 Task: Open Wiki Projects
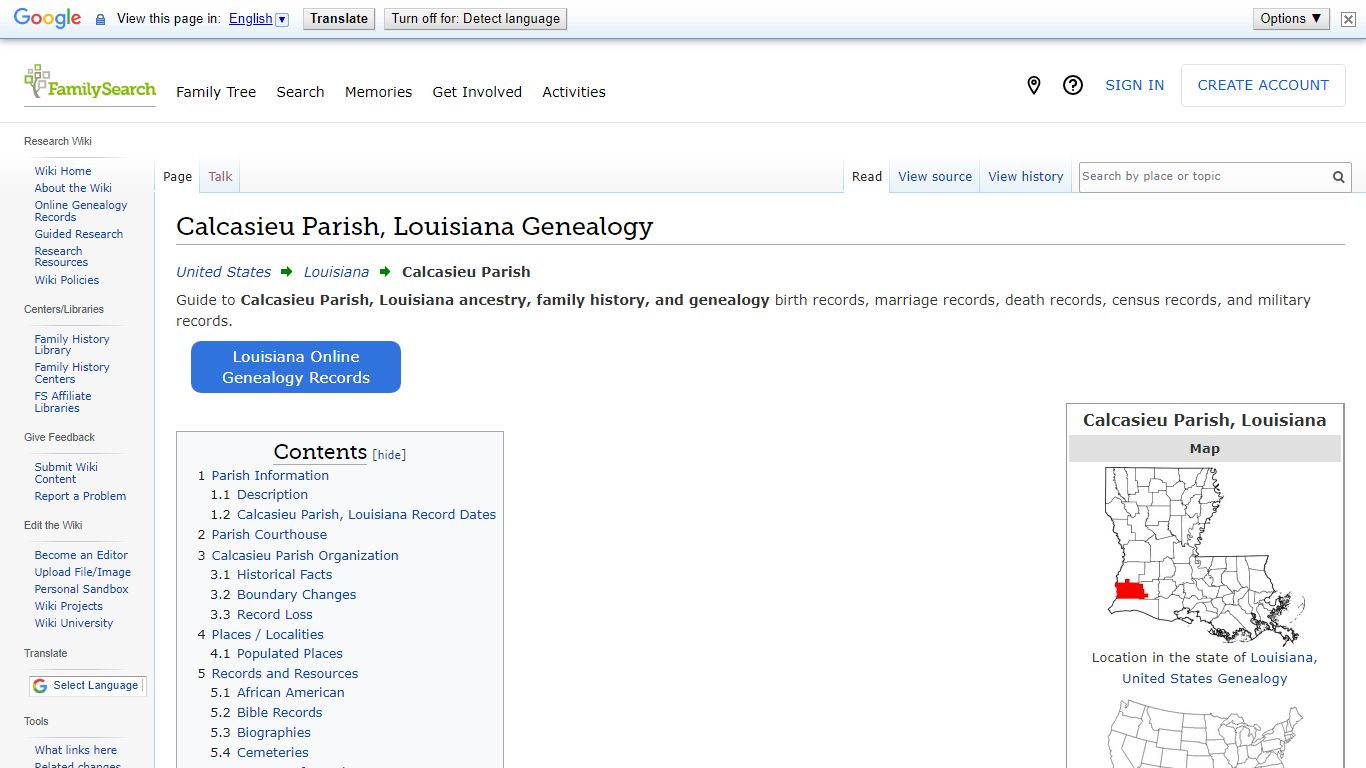68,606
